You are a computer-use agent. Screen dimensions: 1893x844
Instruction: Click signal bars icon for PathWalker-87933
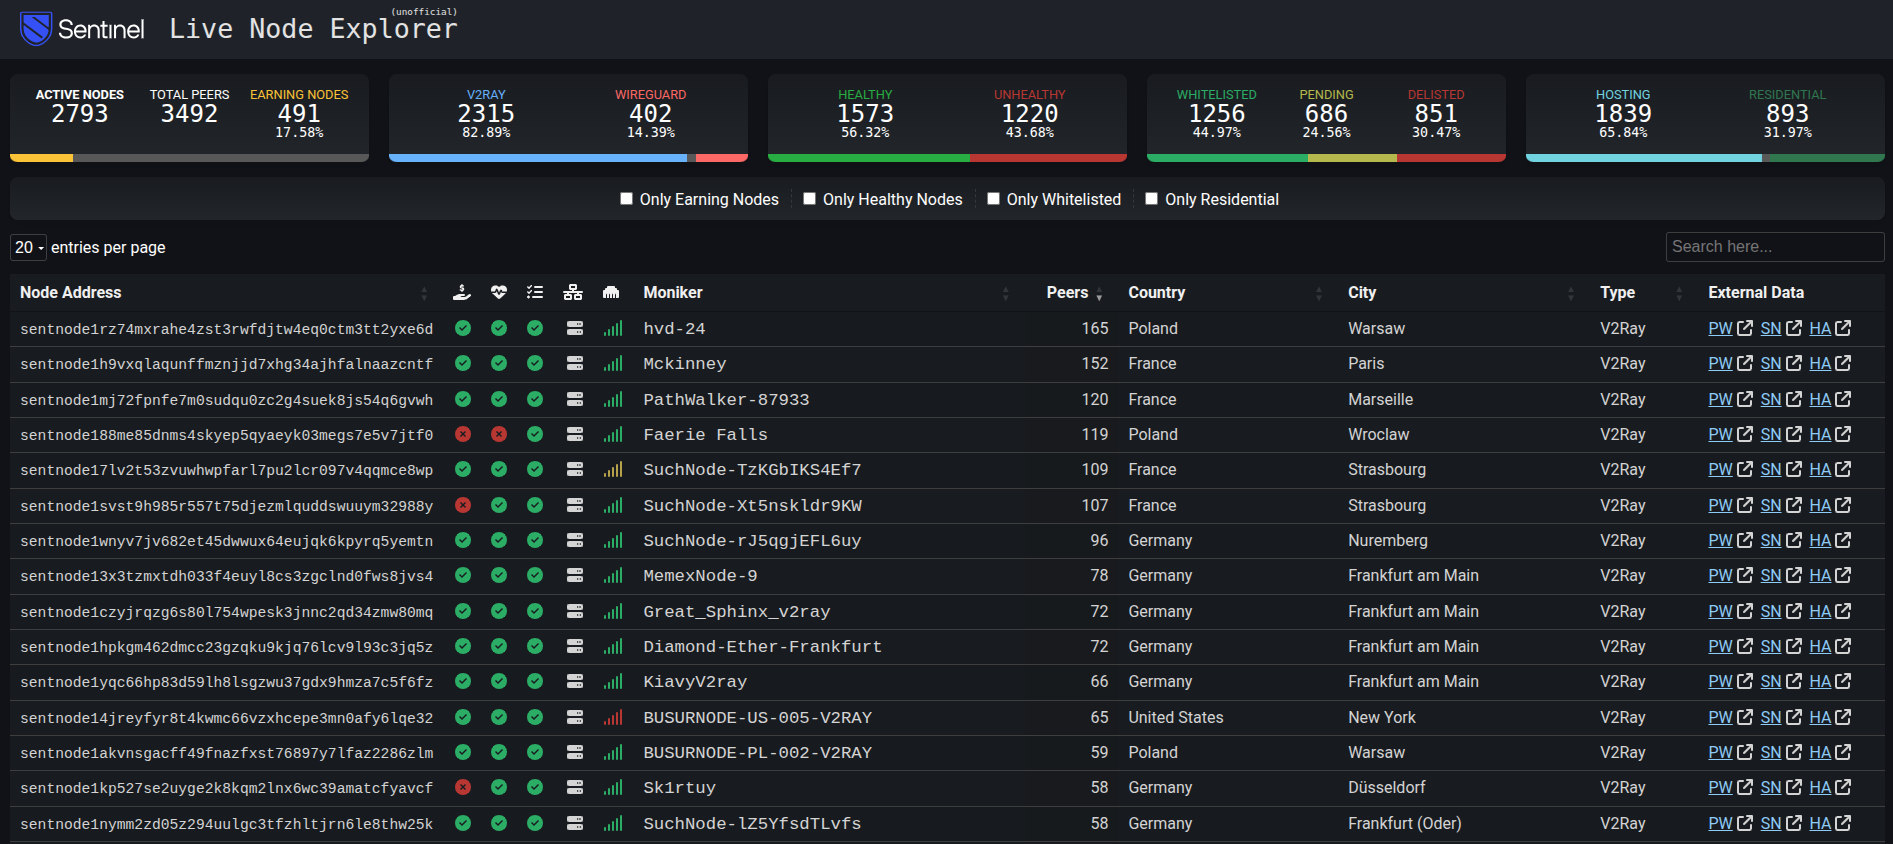(613, 399)
